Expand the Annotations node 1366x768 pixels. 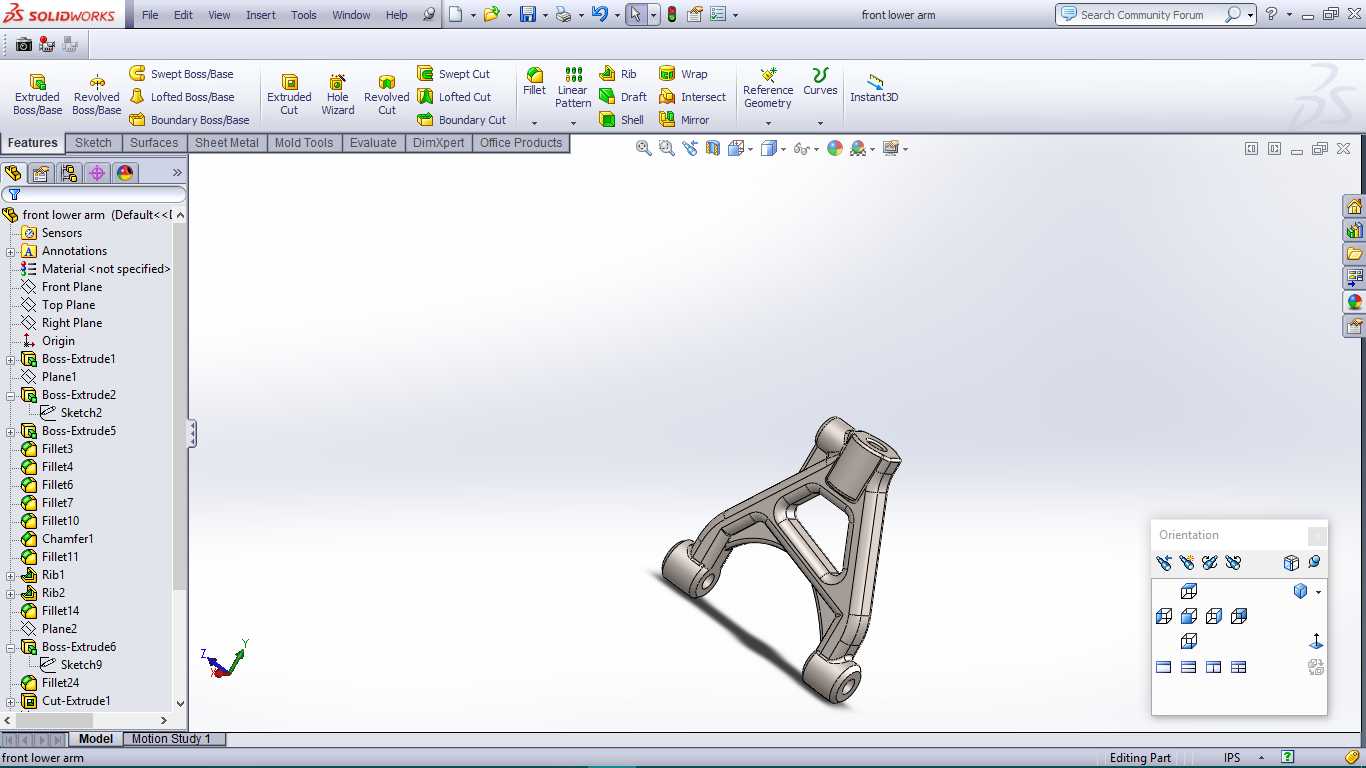click(10, 251)
